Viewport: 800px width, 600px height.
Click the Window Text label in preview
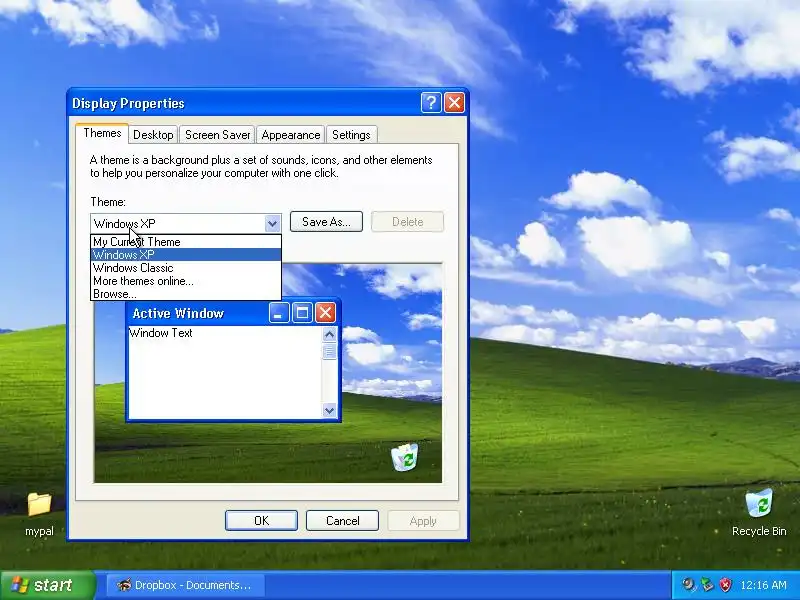pos(161,333)
